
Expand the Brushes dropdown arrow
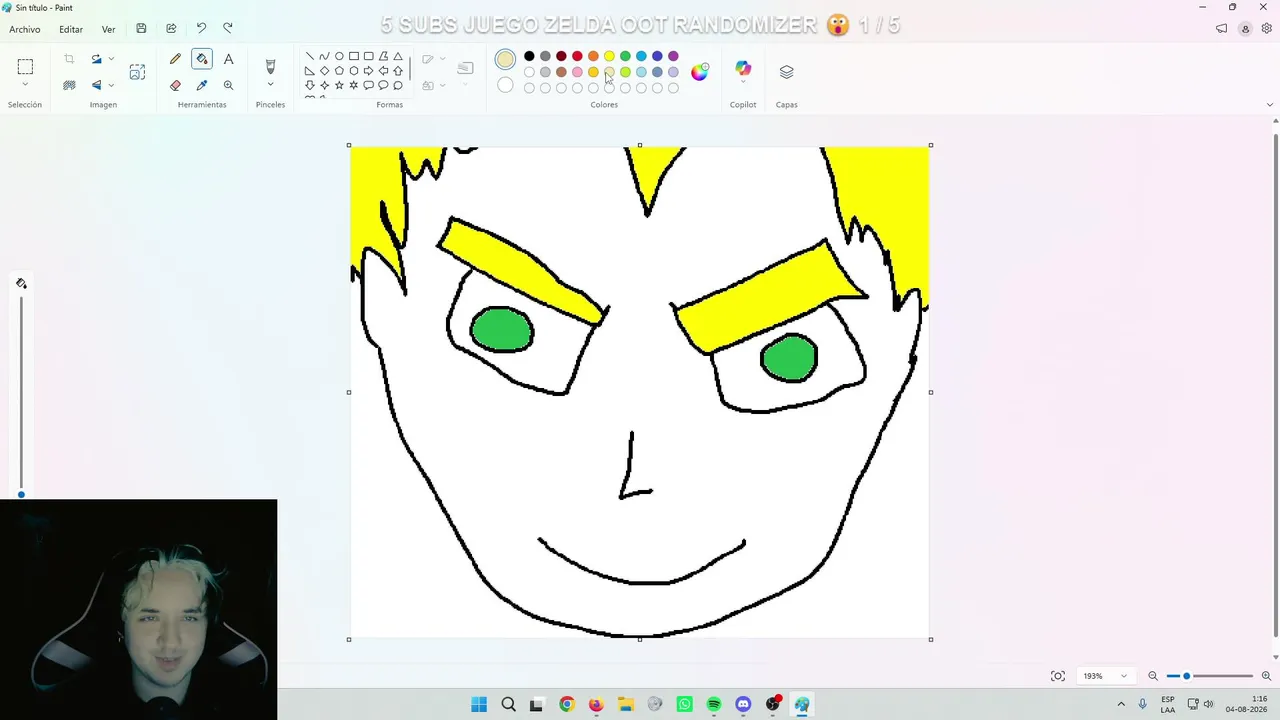coord(270,85)
